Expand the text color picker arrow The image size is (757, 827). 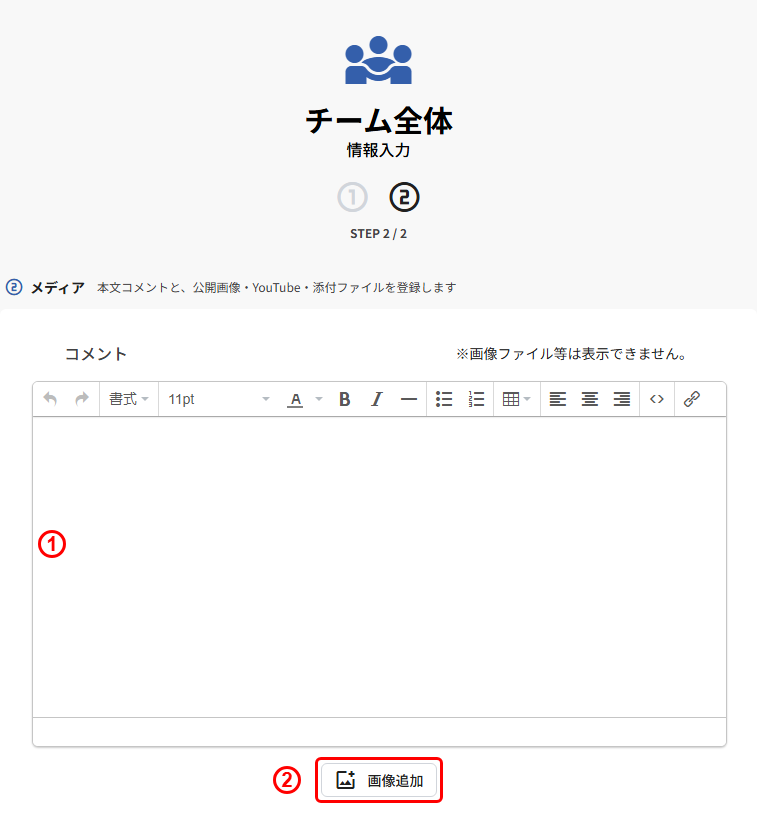click(x=319, y=399)
